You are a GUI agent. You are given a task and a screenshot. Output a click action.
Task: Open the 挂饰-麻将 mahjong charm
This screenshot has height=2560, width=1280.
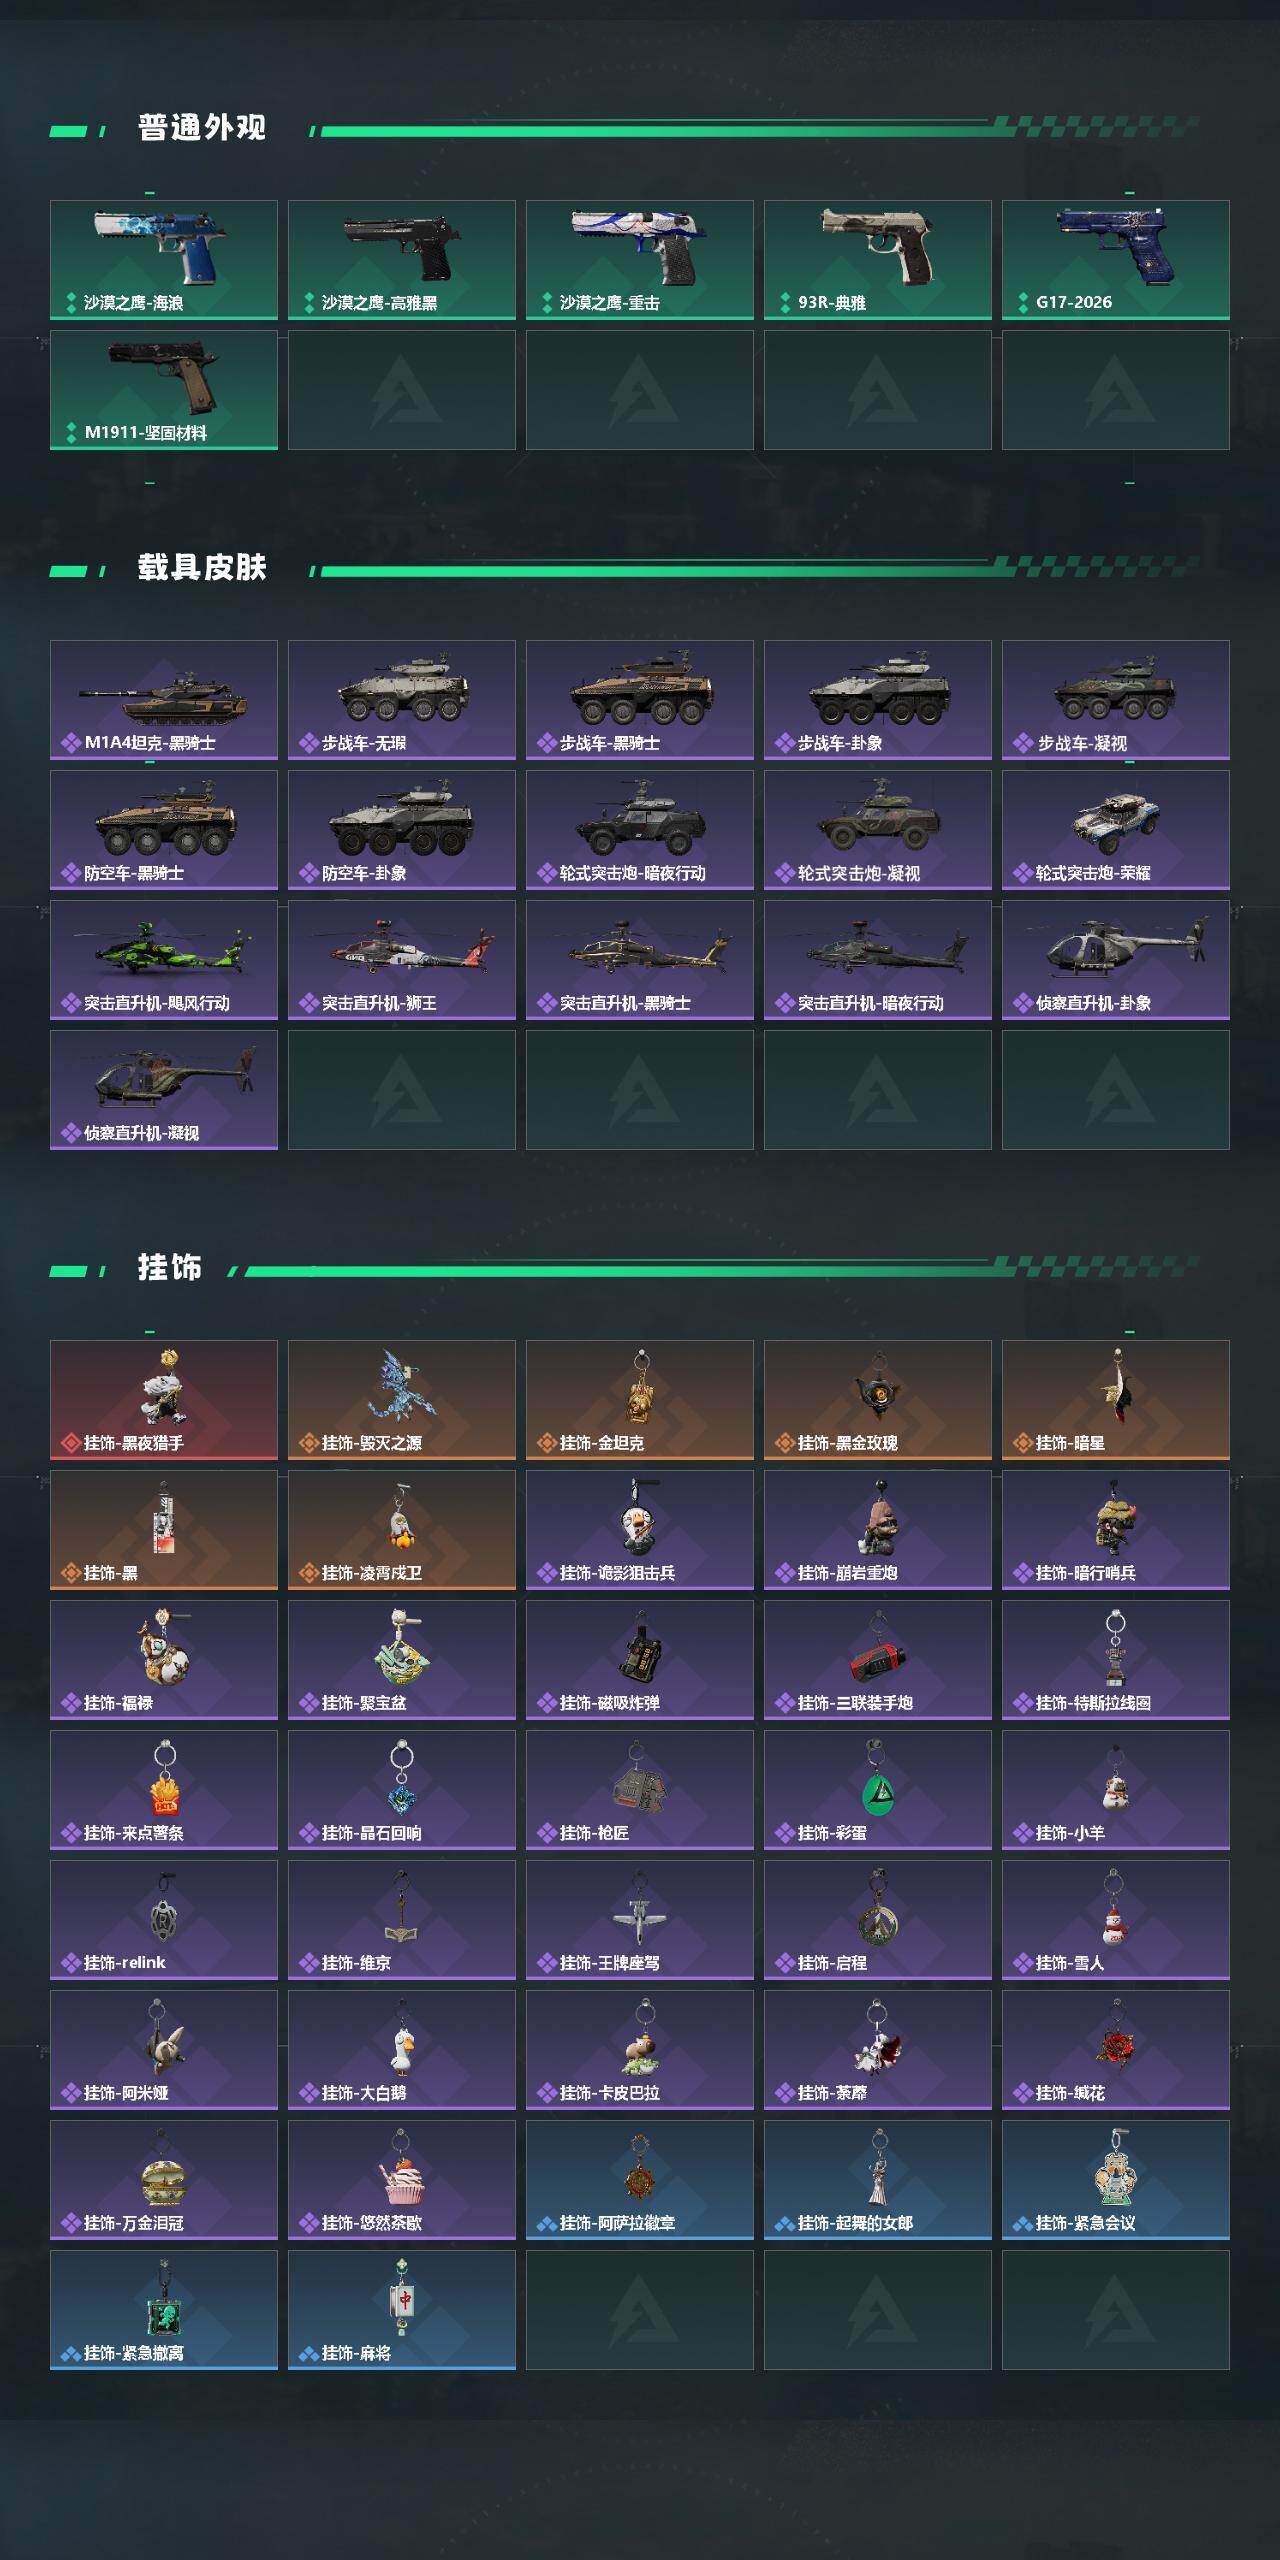click(x=402, y=2310)
